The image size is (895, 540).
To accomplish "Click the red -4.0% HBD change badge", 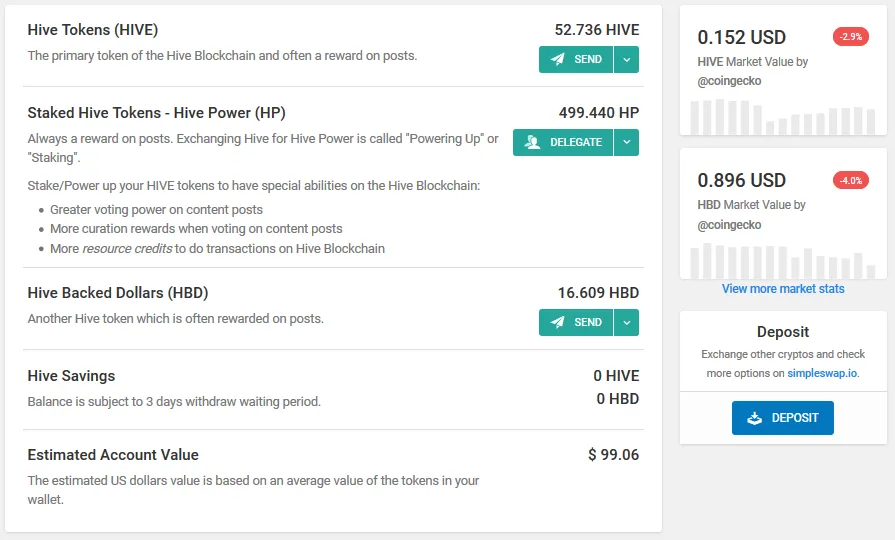I will pos(850,180).
